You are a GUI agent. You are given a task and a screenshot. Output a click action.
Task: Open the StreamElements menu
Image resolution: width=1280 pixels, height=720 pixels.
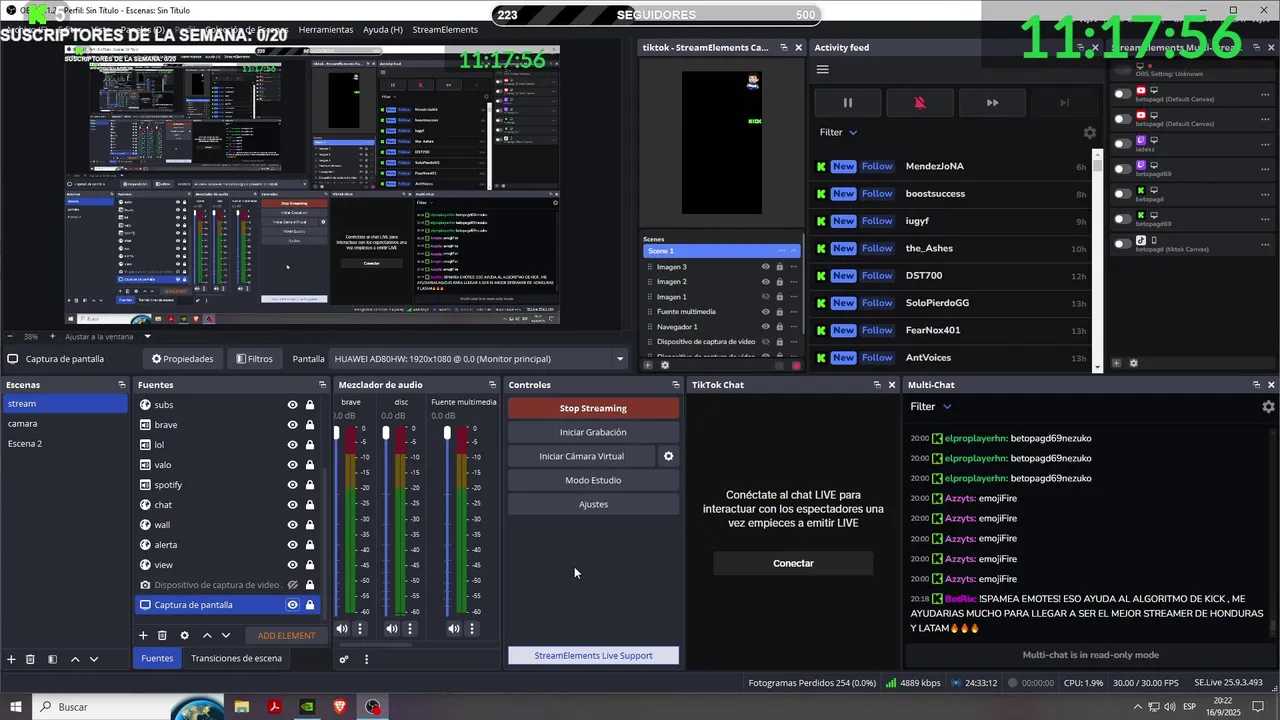(445, 30)
